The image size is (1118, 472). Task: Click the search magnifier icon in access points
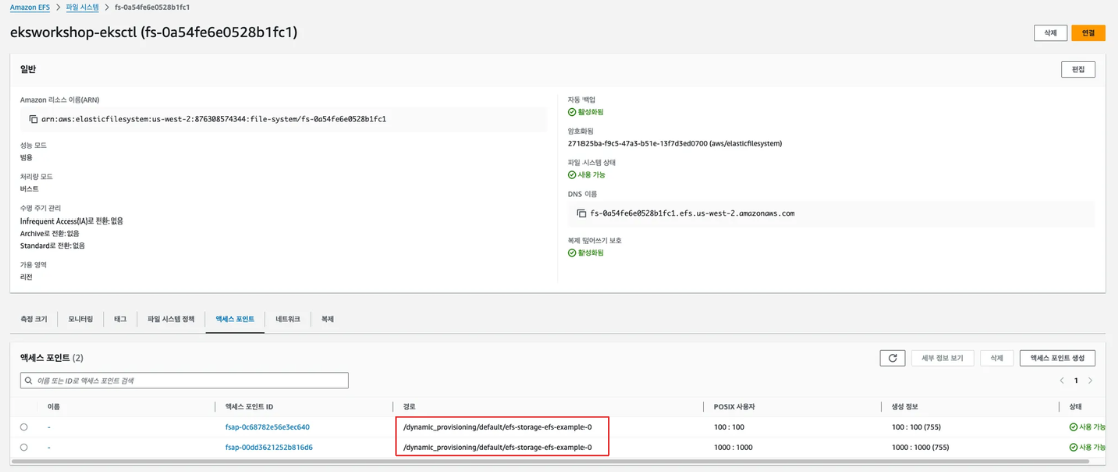(x=29, y=381)
